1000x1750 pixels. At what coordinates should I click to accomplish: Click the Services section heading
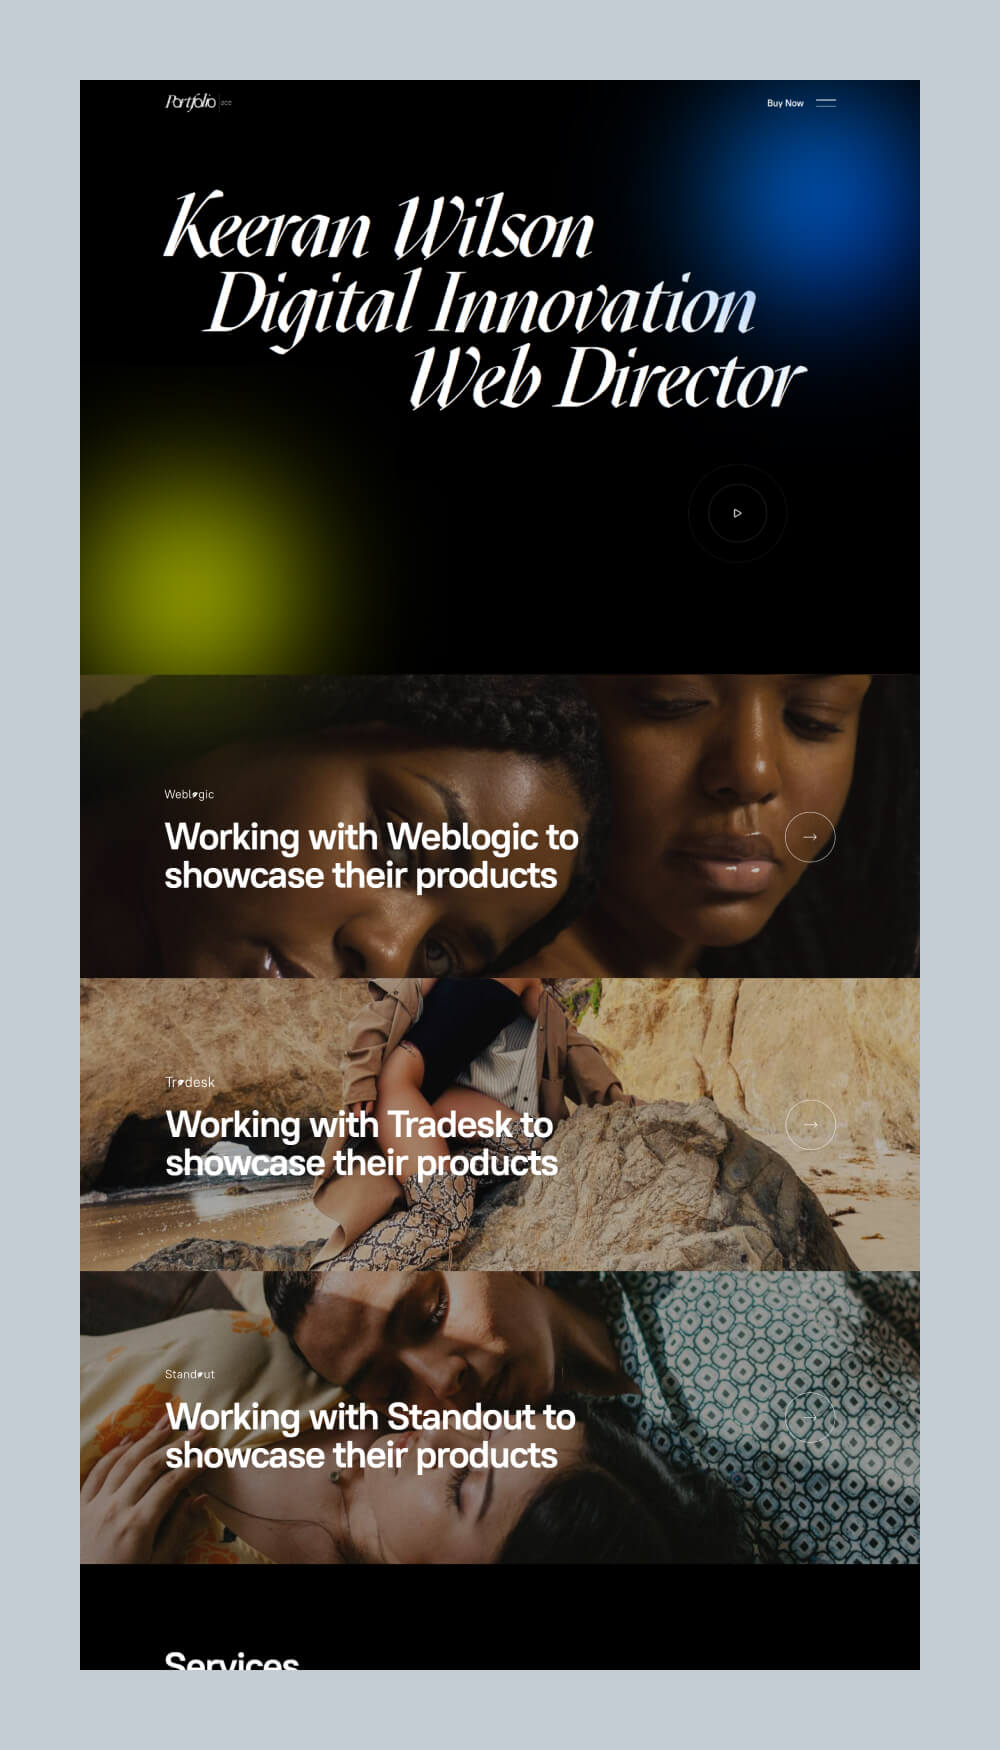pyautogui.click(x=232, y=1660)
